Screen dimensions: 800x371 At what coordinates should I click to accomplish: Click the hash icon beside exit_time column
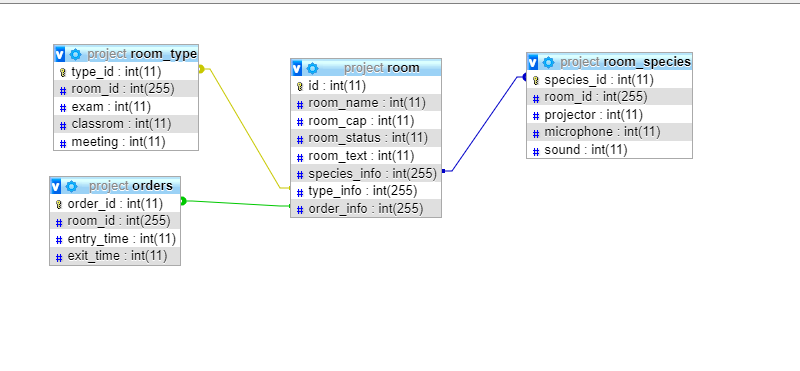(x=59, y=257)
